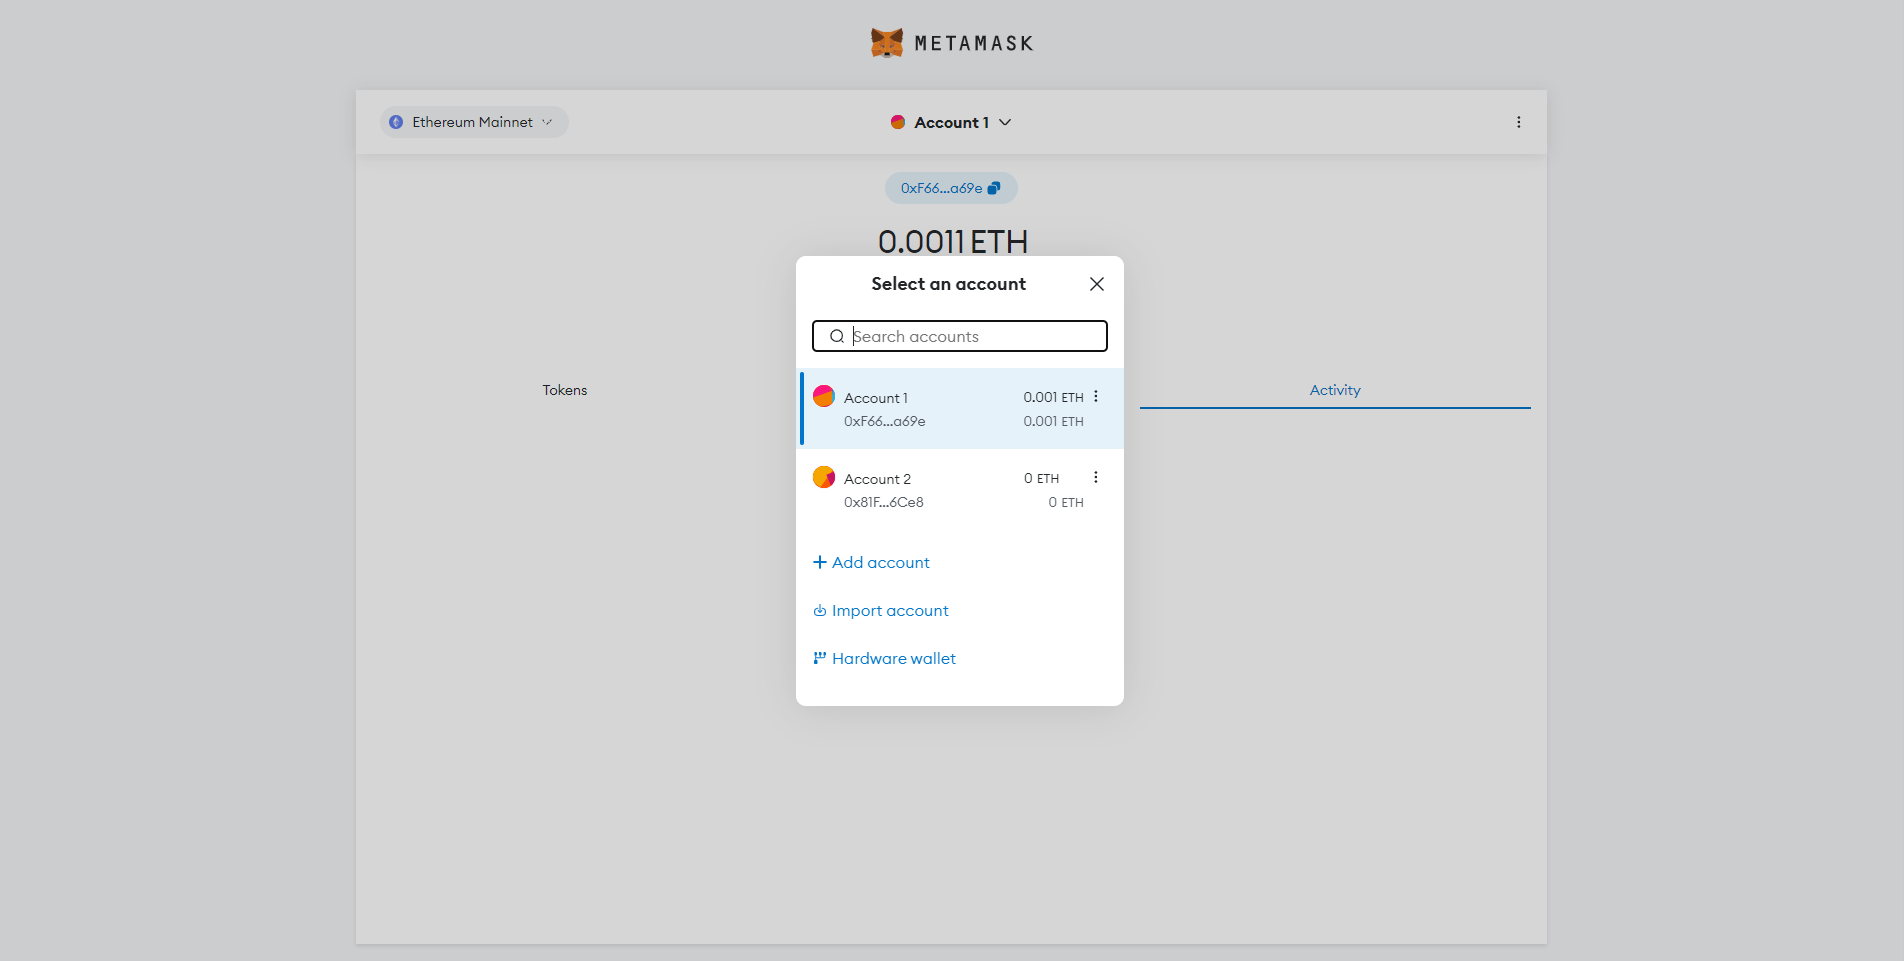Click the copy icon beside the address
The height and width of the screenshot is (961, 1904).
(x=994, y=188)
